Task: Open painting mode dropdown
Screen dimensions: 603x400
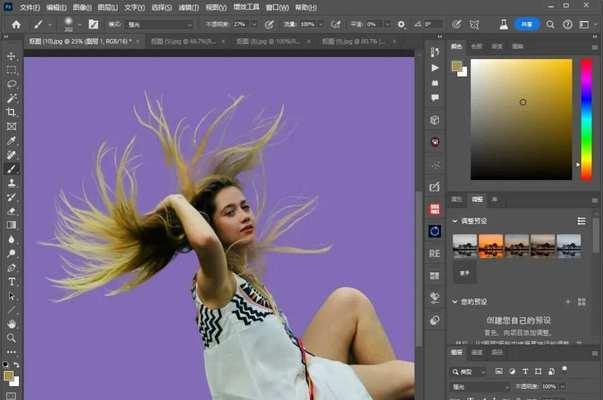Action: [x=160, y=25]
